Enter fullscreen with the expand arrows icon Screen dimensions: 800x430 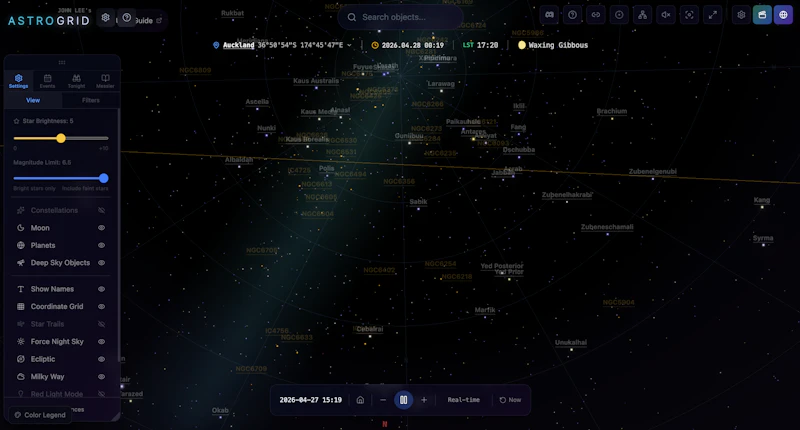[712, 15]
